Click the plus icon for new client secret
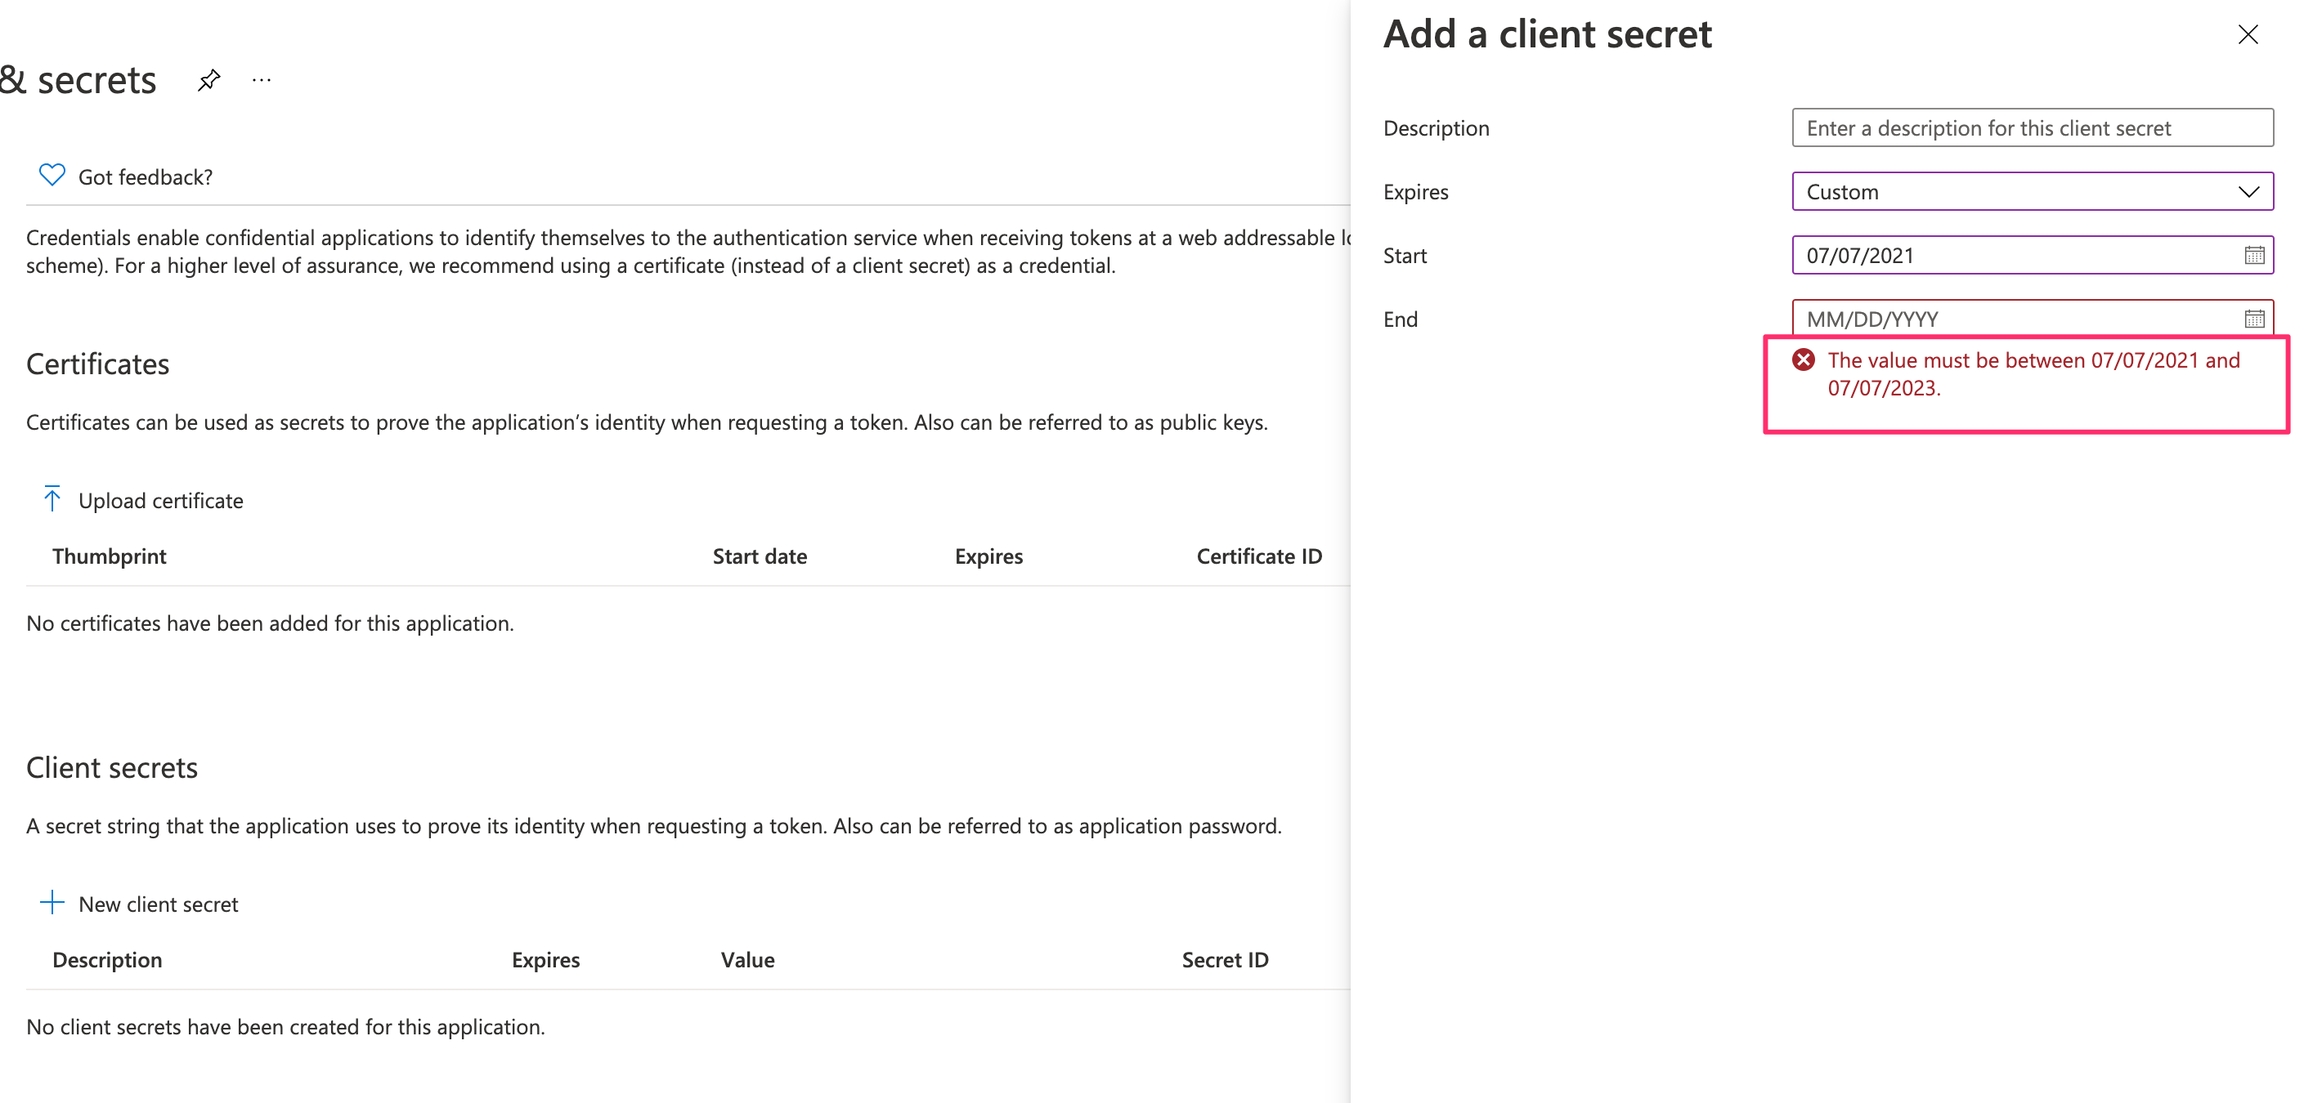The image size is (2304, 1103). (x=52, y=903)
